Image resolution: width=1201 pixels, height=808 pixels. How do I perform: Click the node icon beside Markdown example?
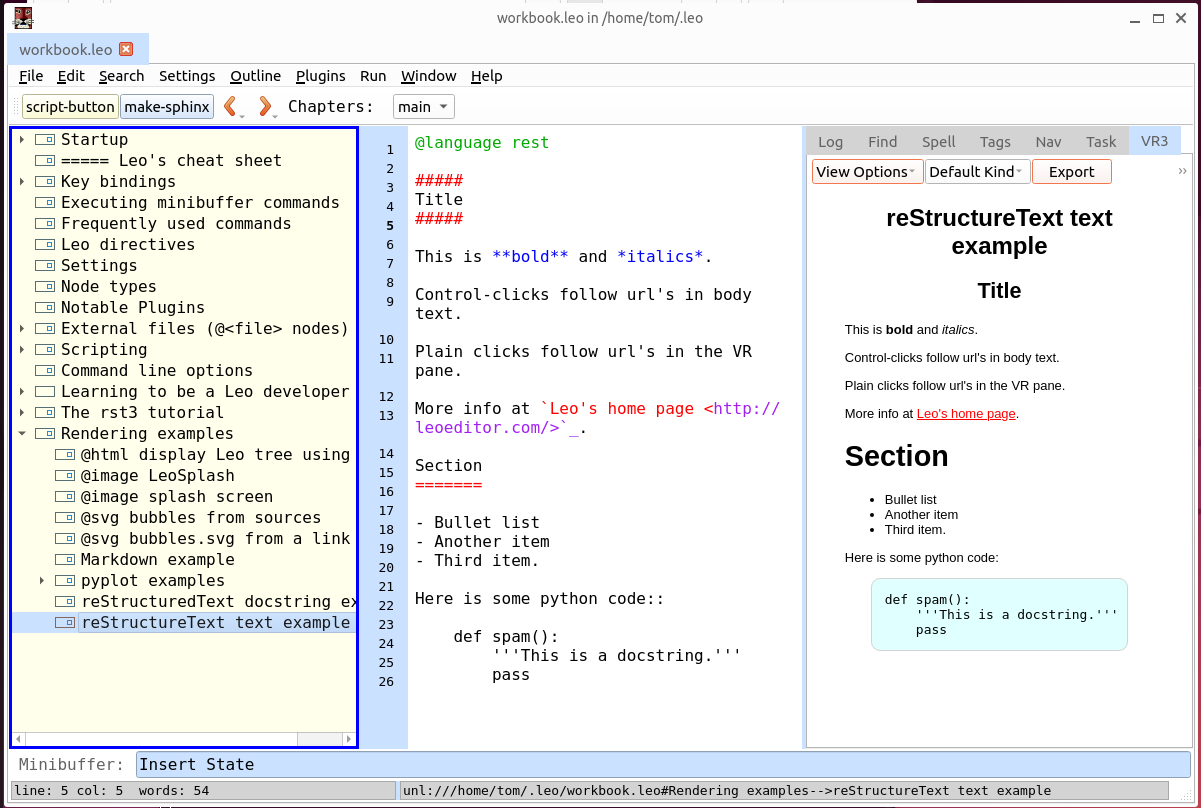(x=65, y=560)
